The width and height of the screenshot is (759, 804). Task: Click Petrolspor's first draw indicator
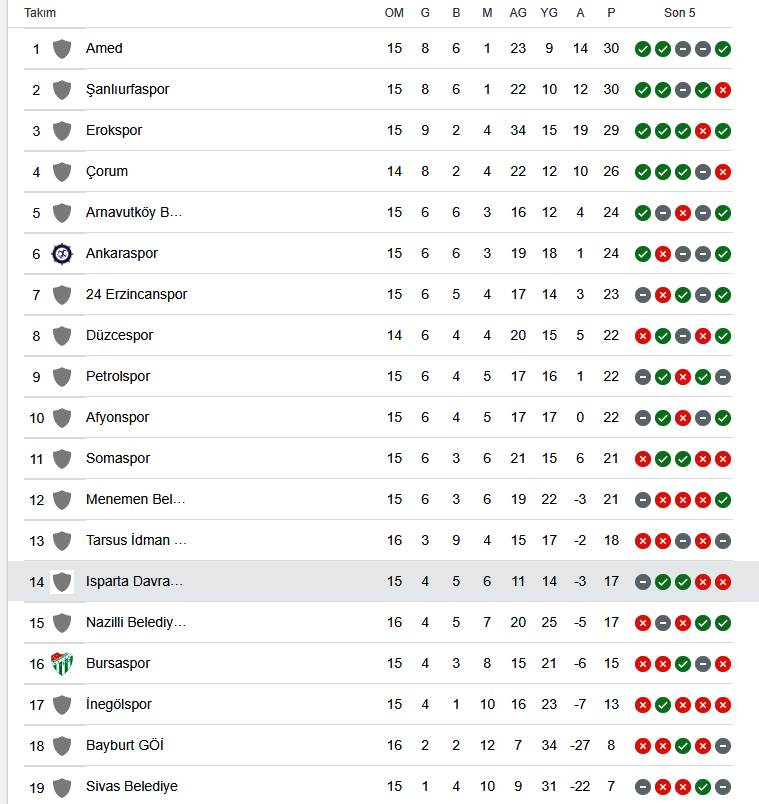pos(643,377)
